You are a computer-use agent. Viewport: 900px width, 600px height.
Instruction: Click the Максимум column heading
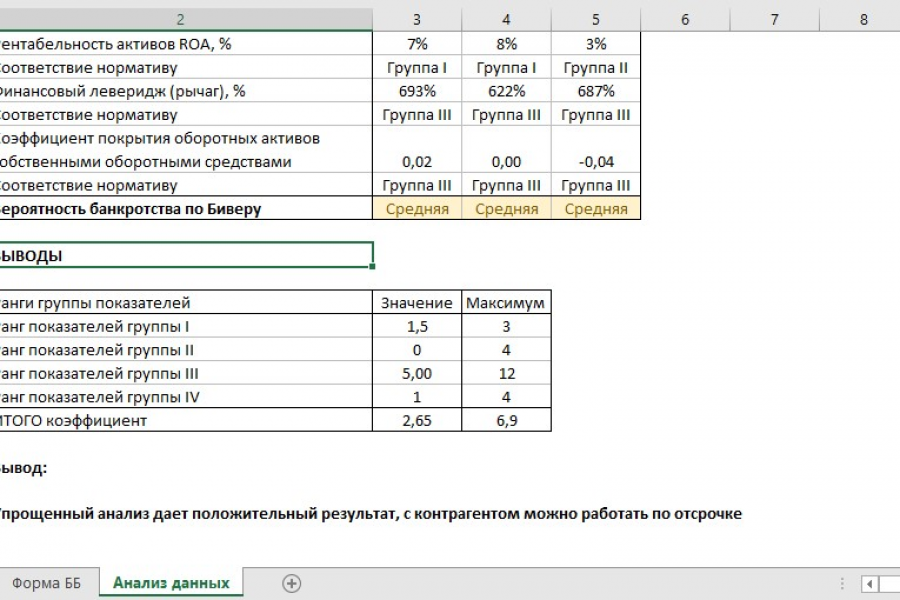(506, 303)
